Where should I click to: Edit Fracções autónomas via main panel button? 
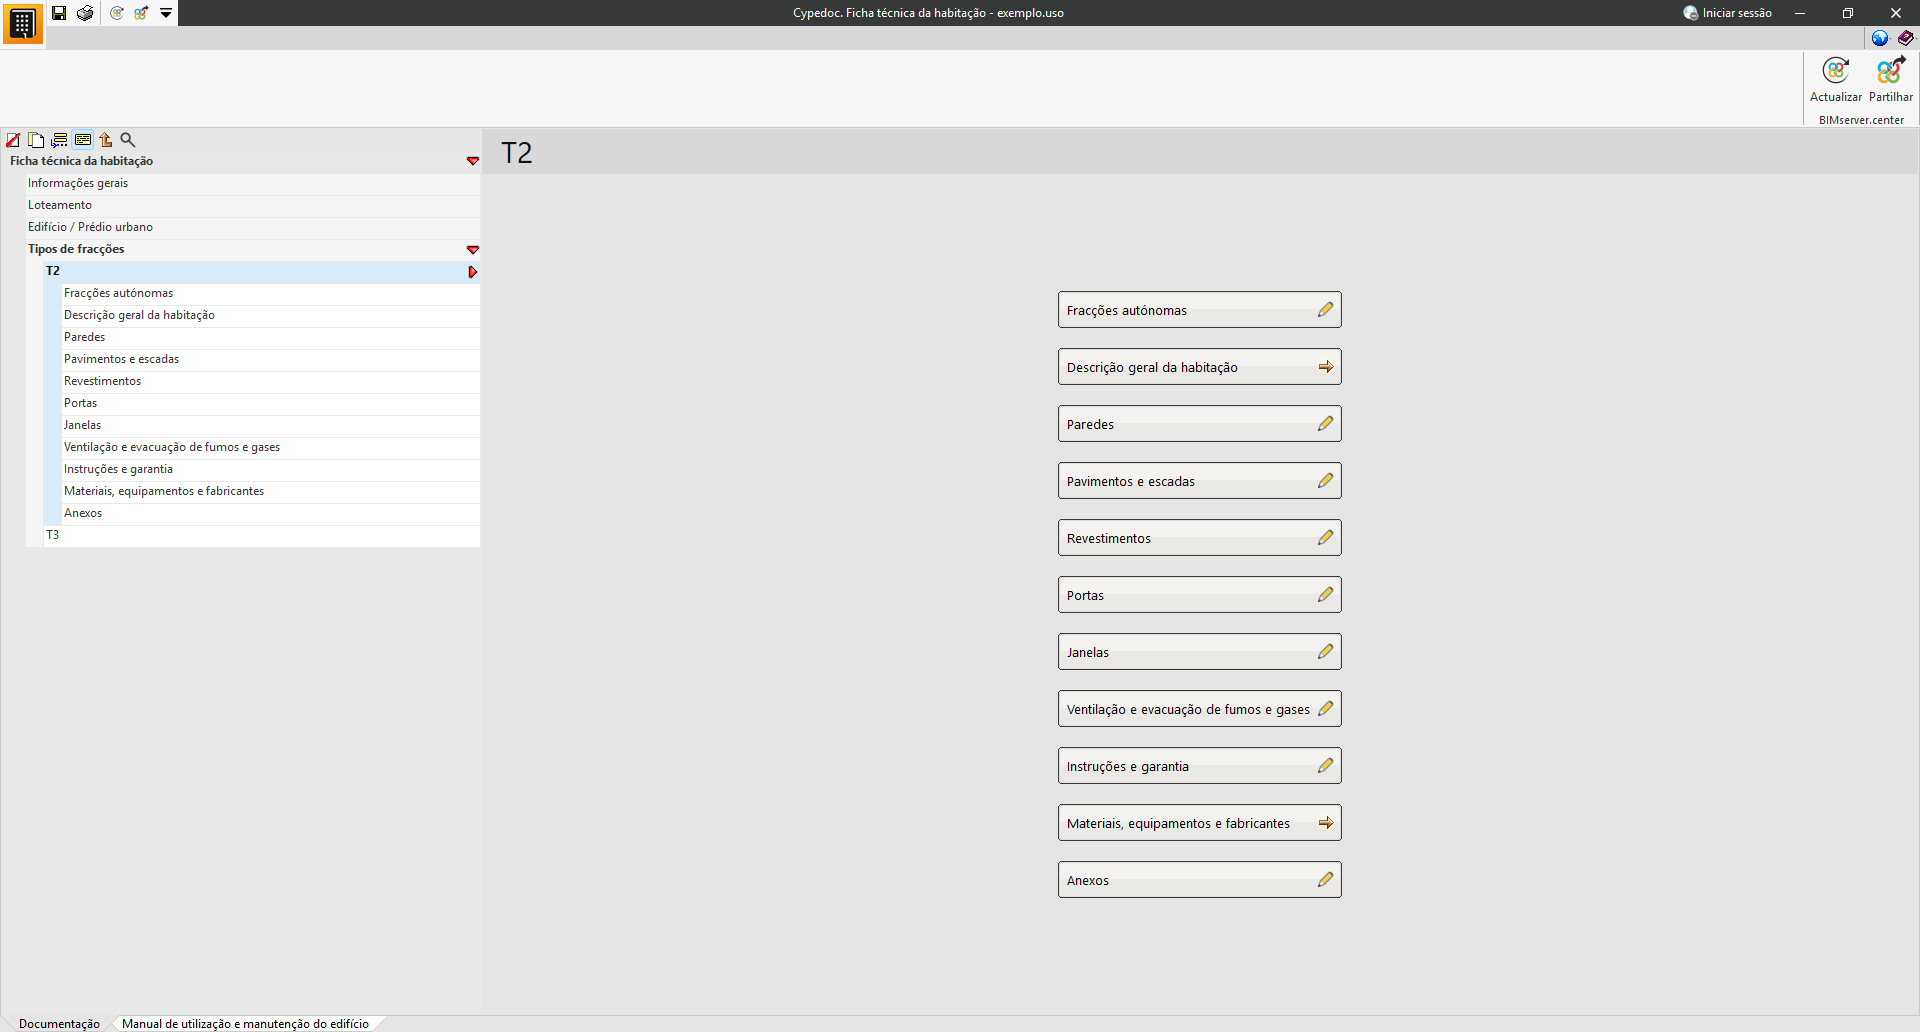coord(1200,310)
